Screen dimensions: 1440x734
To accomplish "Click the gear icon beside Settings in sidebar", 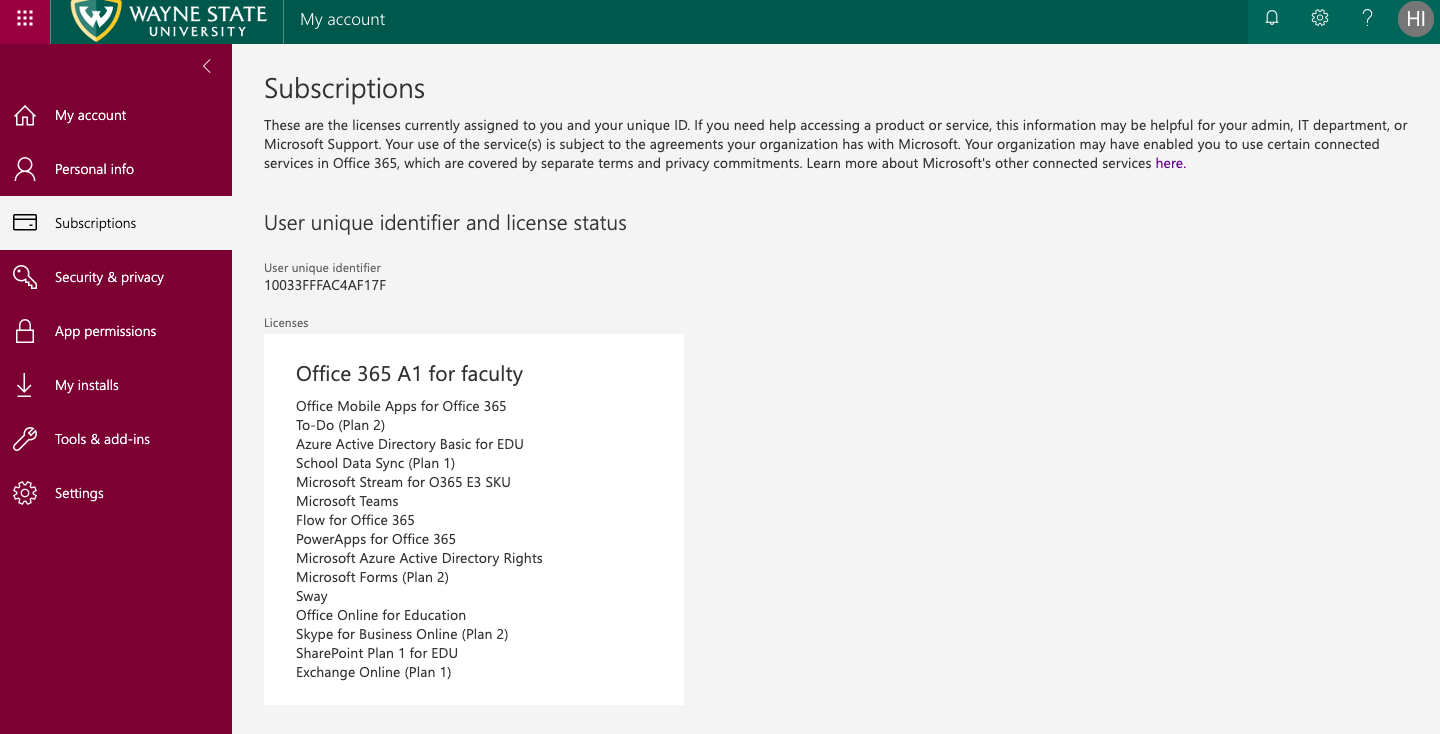I will pos(25,493).
